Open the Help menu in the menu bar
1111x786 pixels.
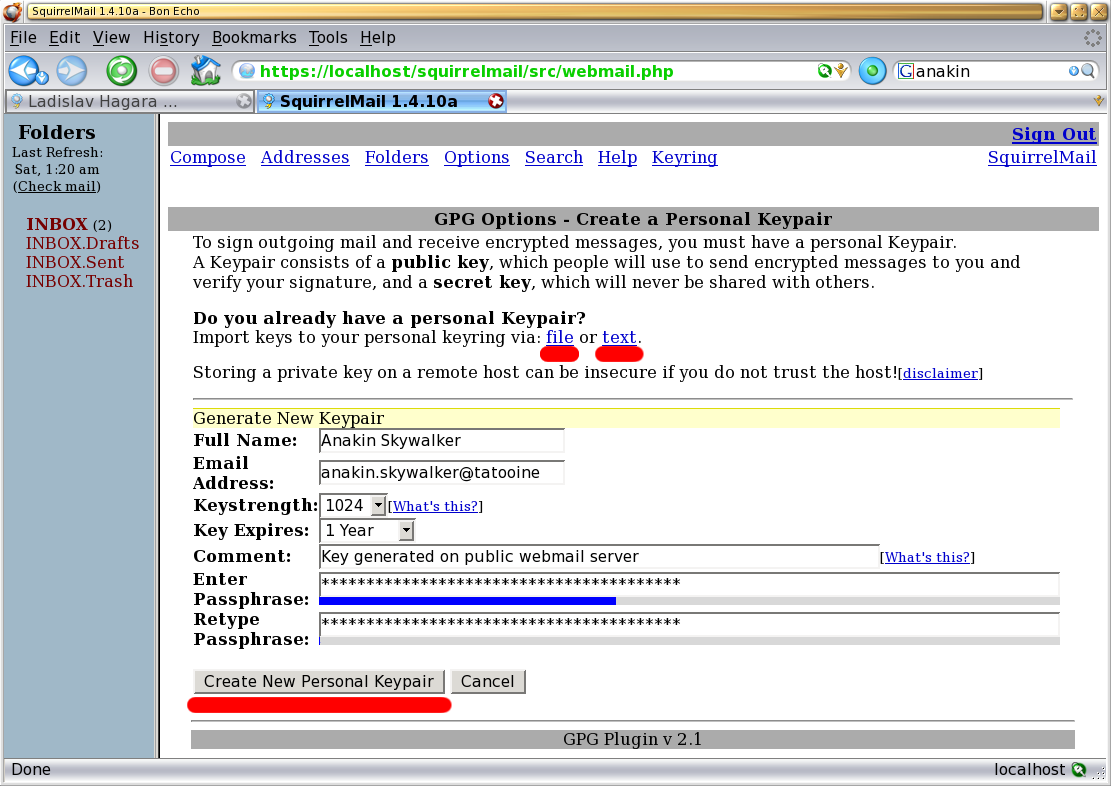tap(378, 38)
